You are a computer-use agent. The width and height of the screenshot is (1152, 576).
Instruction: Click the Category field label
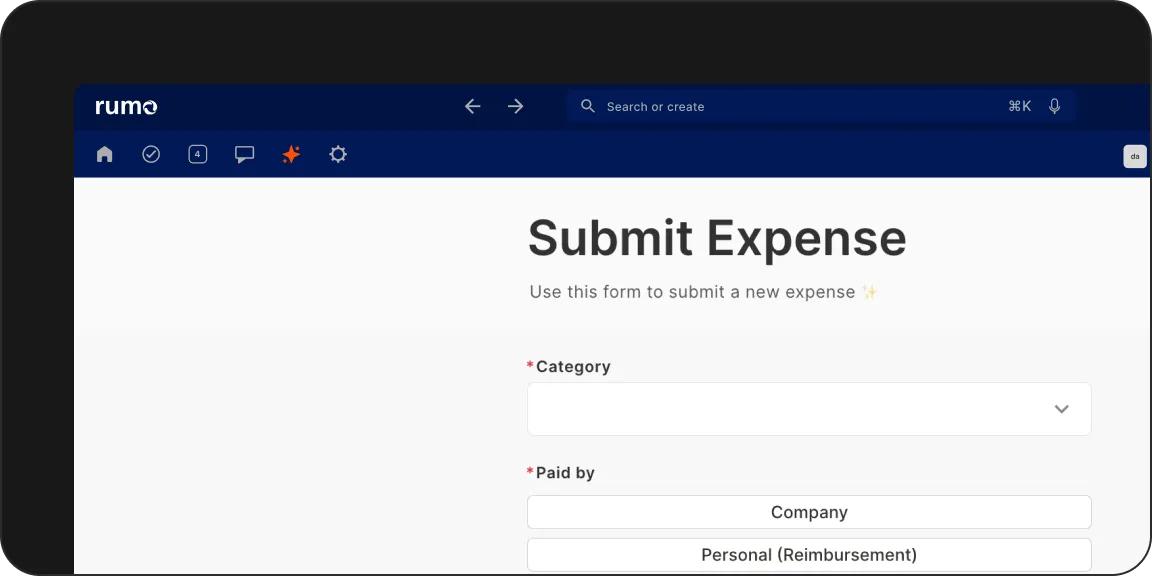573,367
